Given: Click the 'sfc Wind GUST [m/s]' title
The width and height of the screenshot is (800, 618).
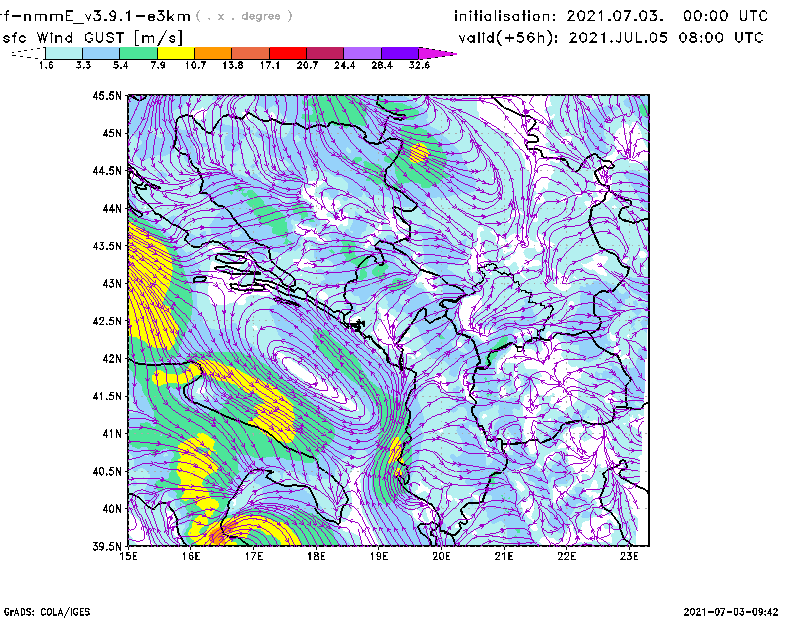Looking at the screenshot, I should click(x=92, y=38).
